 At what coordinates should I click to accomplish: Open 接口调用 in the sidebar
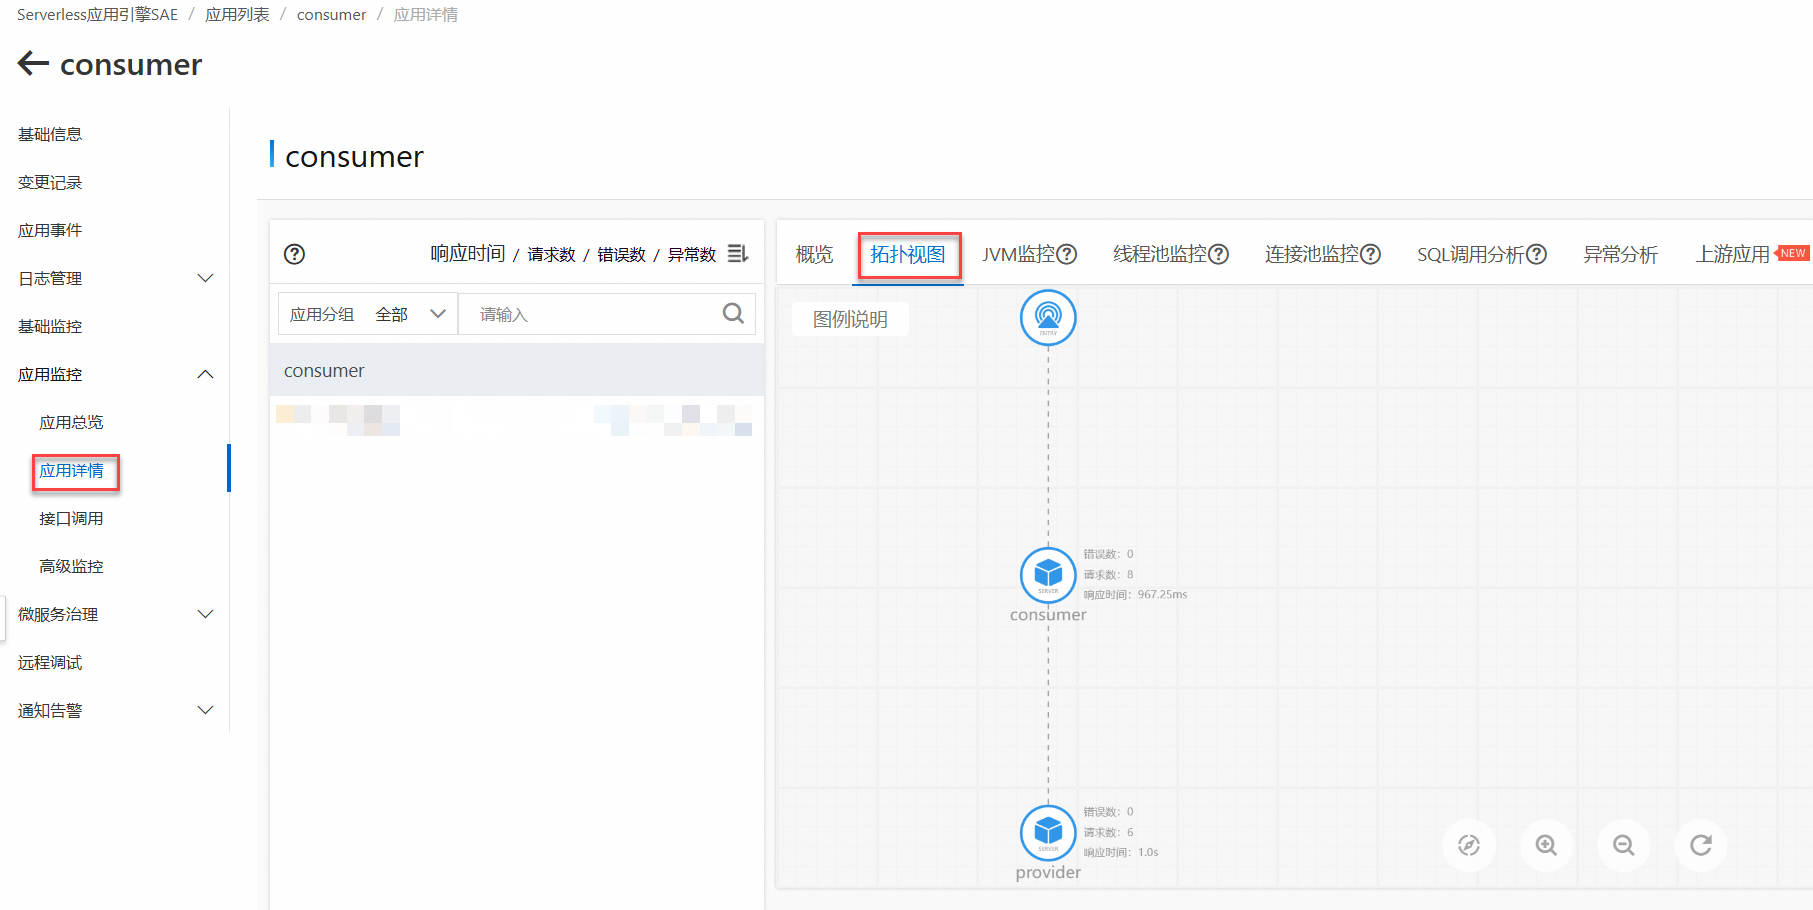[x=71, y=518]
